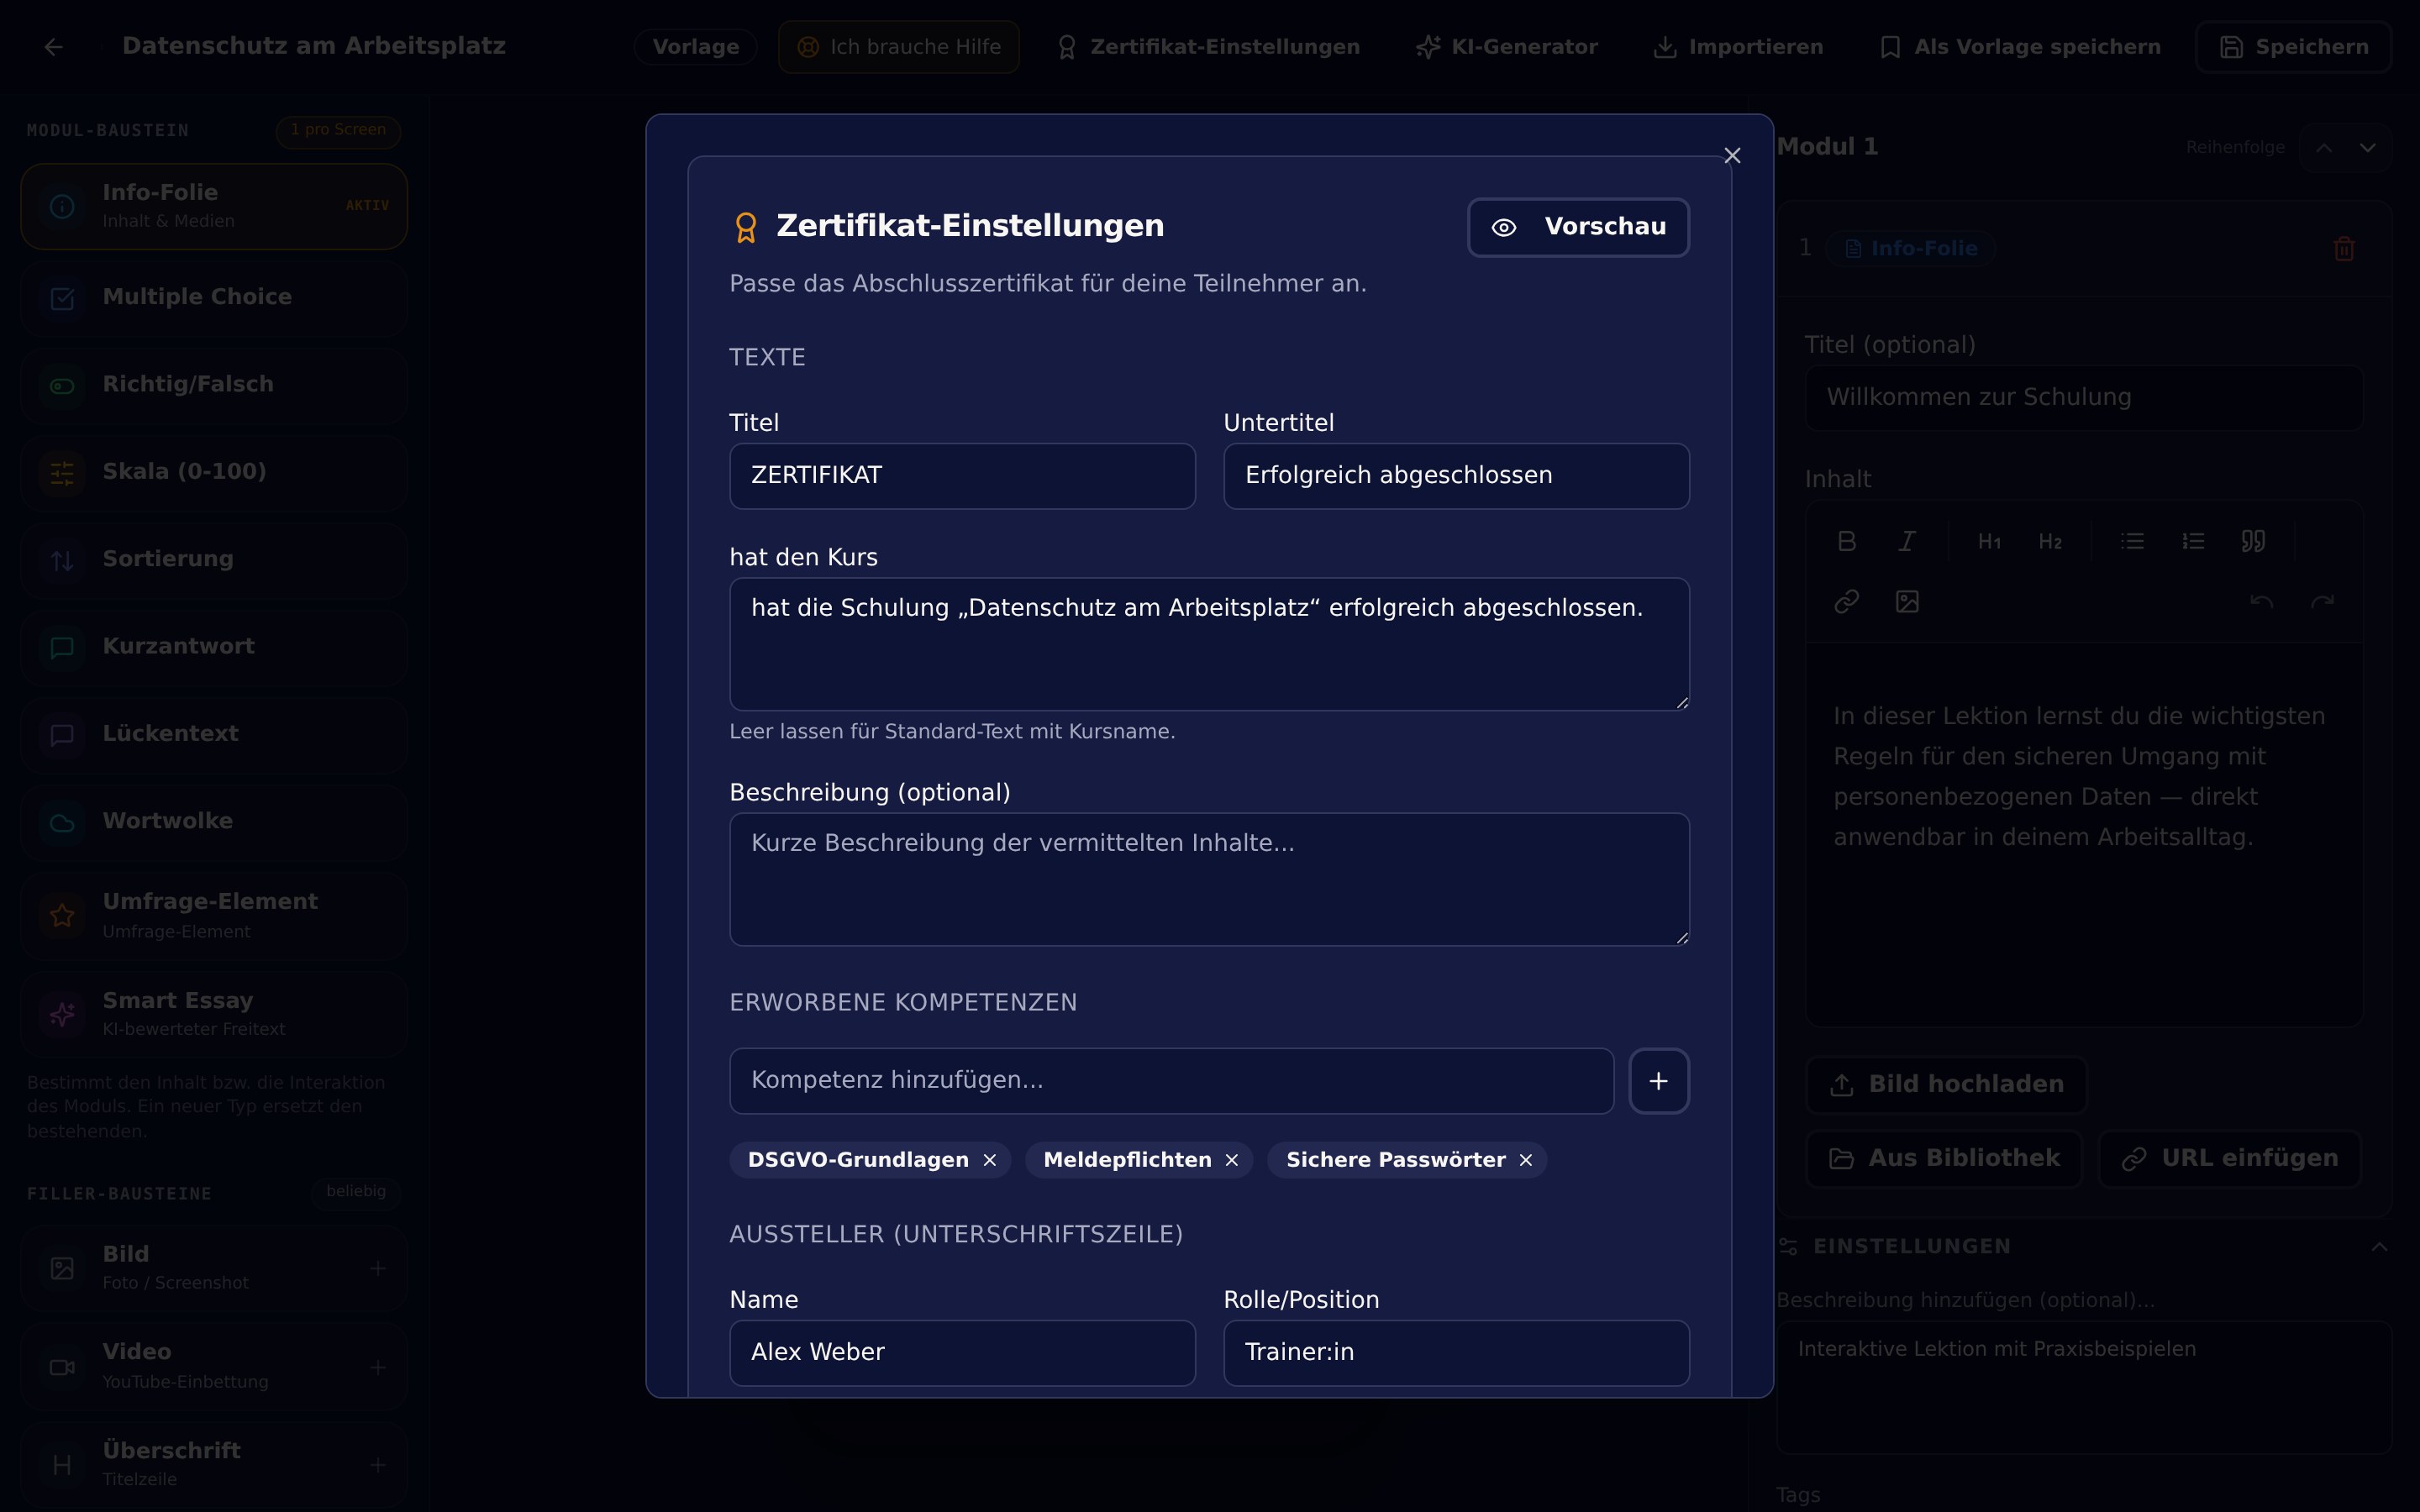This screenshot has height=1512, width=2420.
Task: Select the Sortierung block
Action: pyautogui.click(x=214, y=560)
